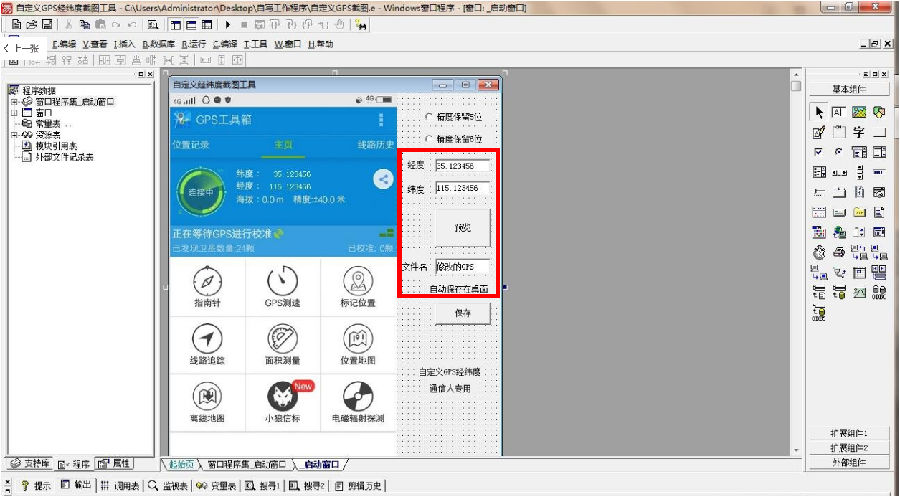Click the 保存 button on the form
This screenshot has height=496, width=900.
tap(463, 313)
